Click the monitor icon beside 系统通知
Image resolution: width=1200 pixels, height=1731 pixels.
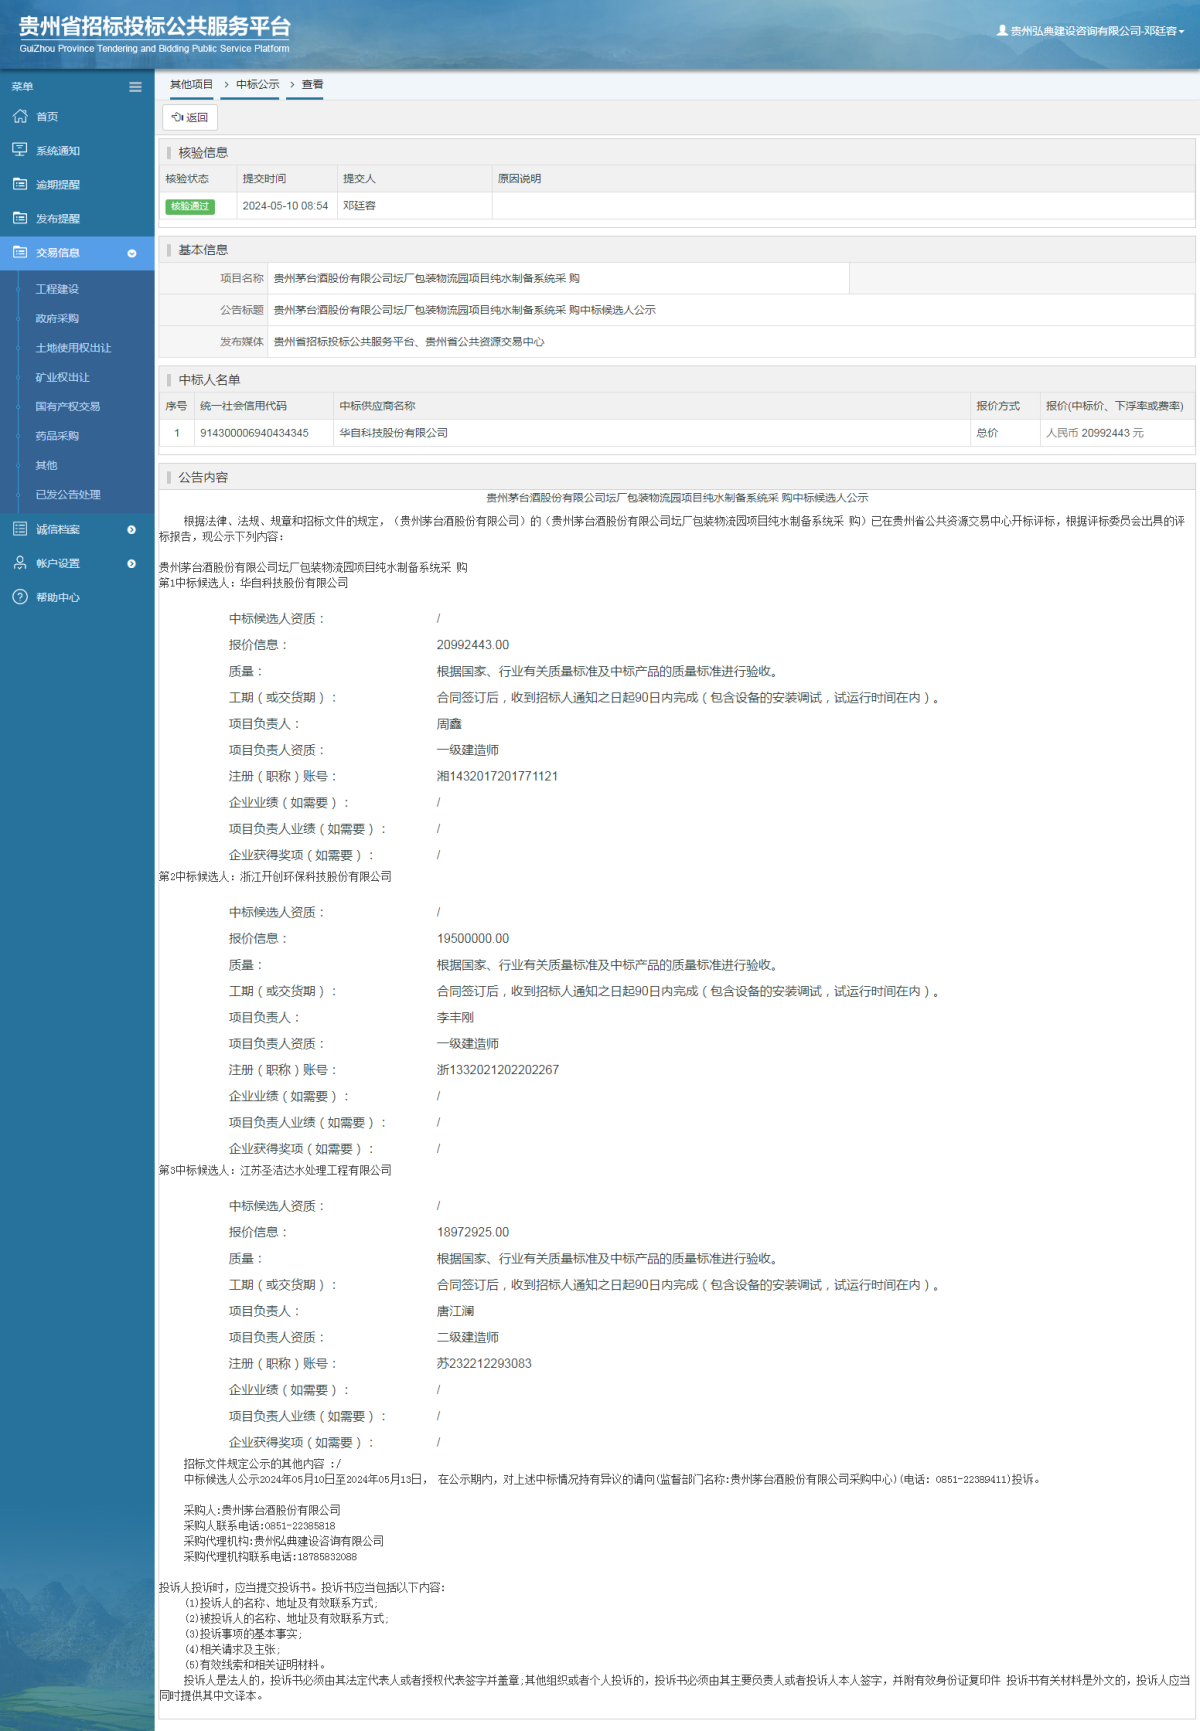(x=20, y=150)
